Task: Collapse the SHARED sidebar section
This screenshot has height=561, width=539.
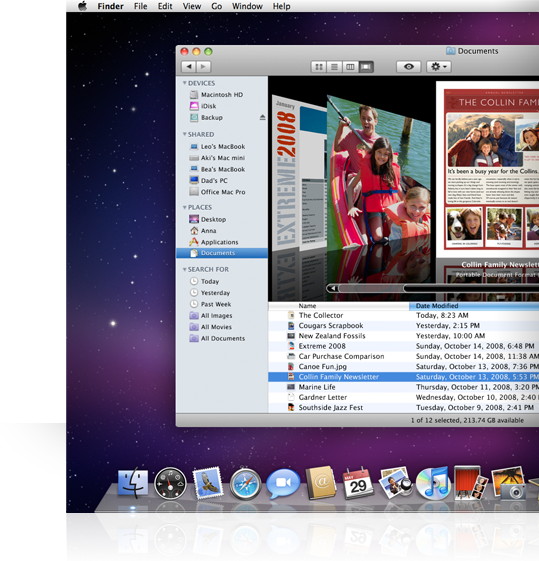Action: [185, 134]
